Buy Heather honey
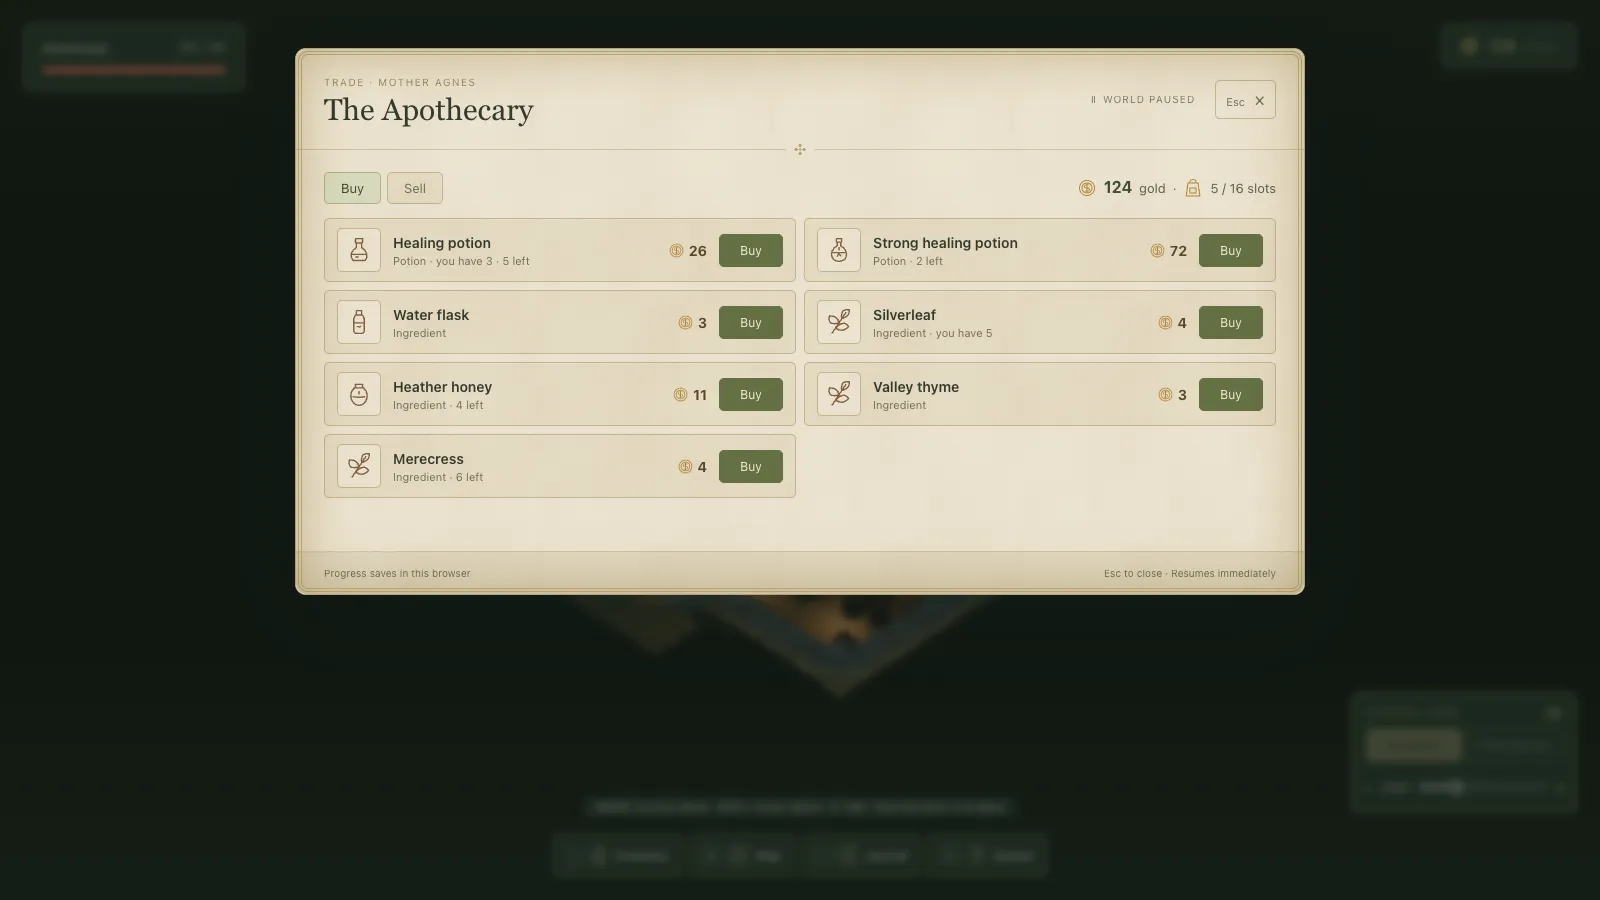This screenshot has width=1600, height=900. click(751, 395)
